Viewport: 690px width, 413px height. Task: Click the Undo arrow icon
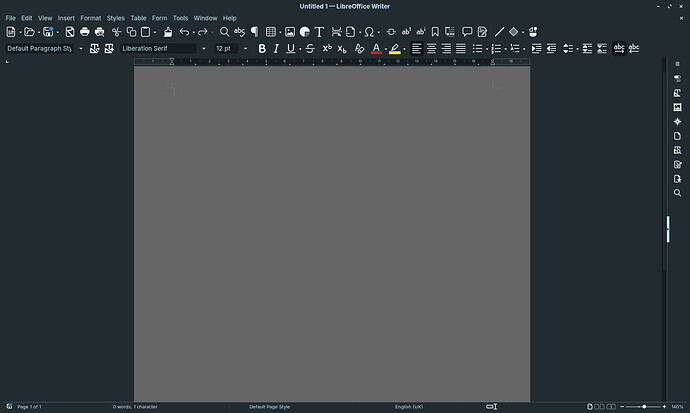tap(184, 32)
